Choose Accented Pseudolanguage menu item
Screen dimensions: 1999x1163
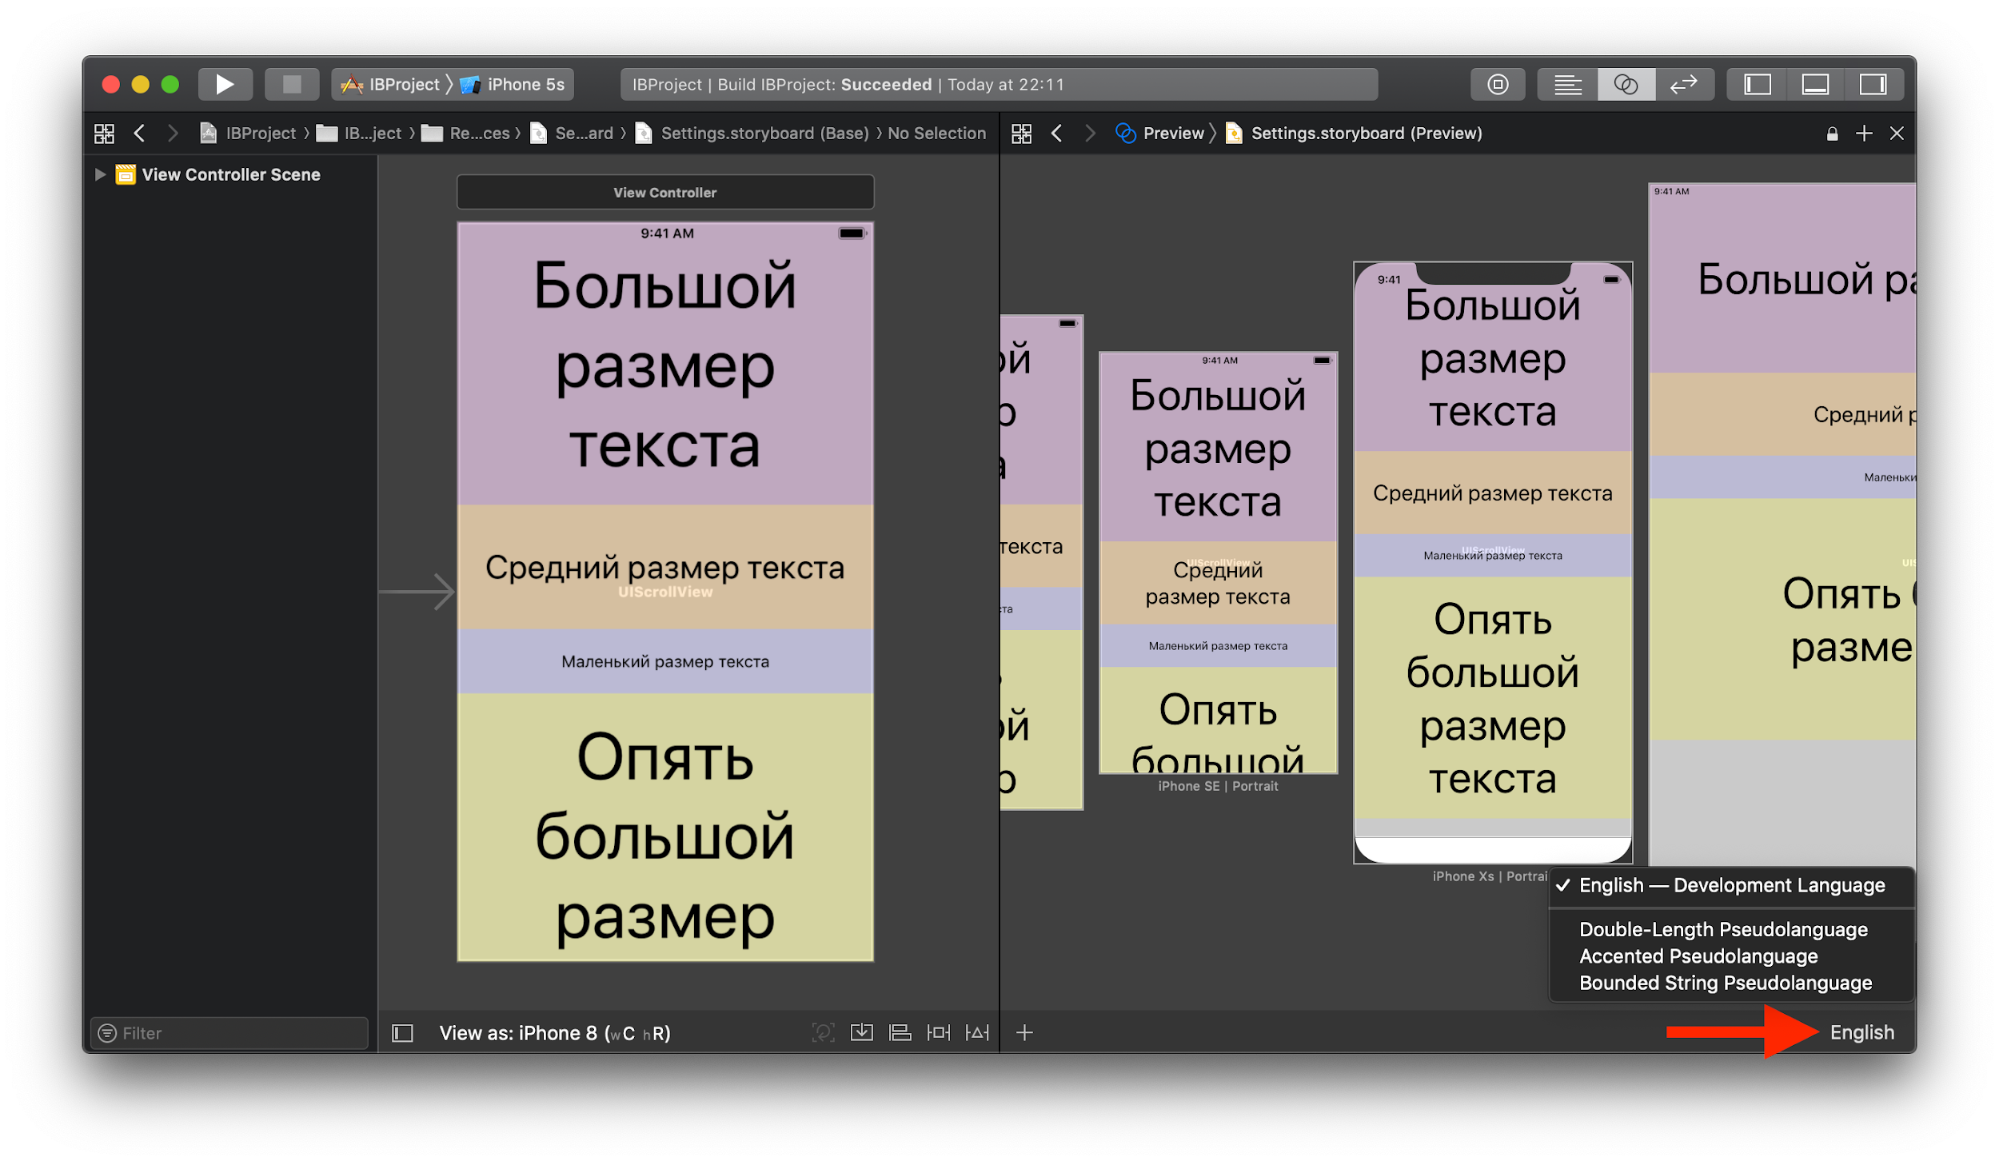point(1698,956)
